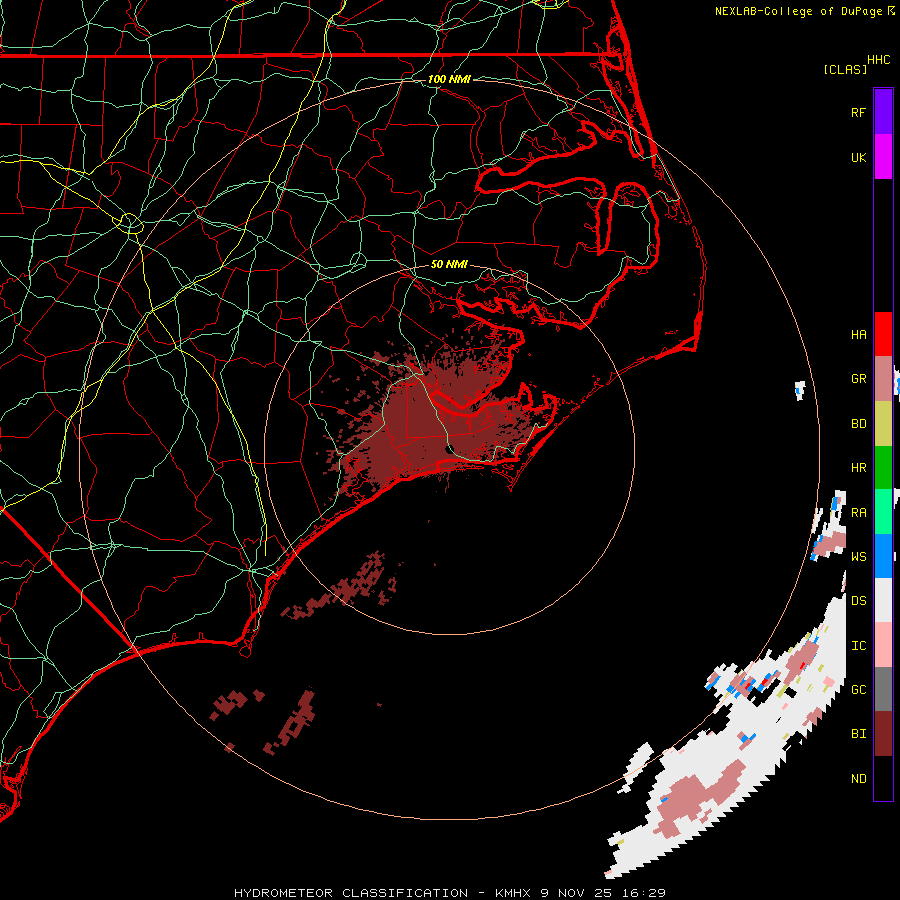Viewport: 900px width, 900px height.
Task: Click the Hydrometeor Classification title caption
Action: pos(449,893)
